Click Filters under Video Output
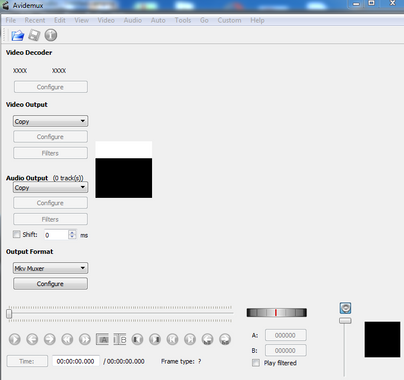The width and height of the screenshot is (404, 380). pos(50,153)
